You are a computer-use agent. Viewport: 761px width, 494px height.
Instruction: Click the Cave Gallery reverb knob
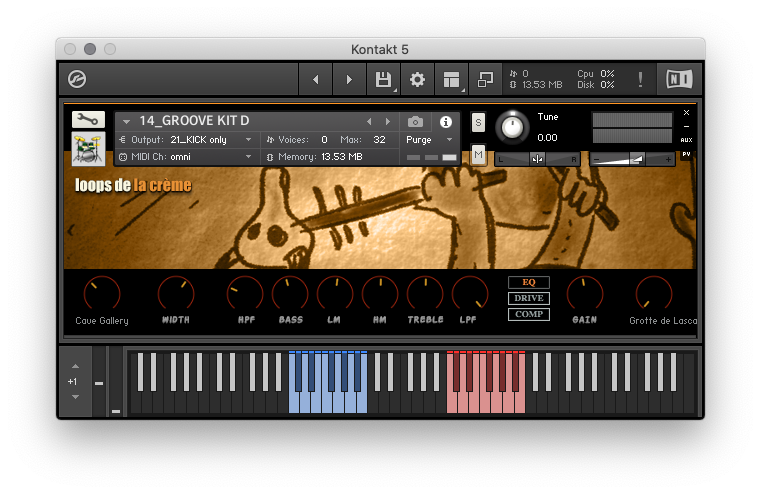pyautogui.click(x=102, y=294)
